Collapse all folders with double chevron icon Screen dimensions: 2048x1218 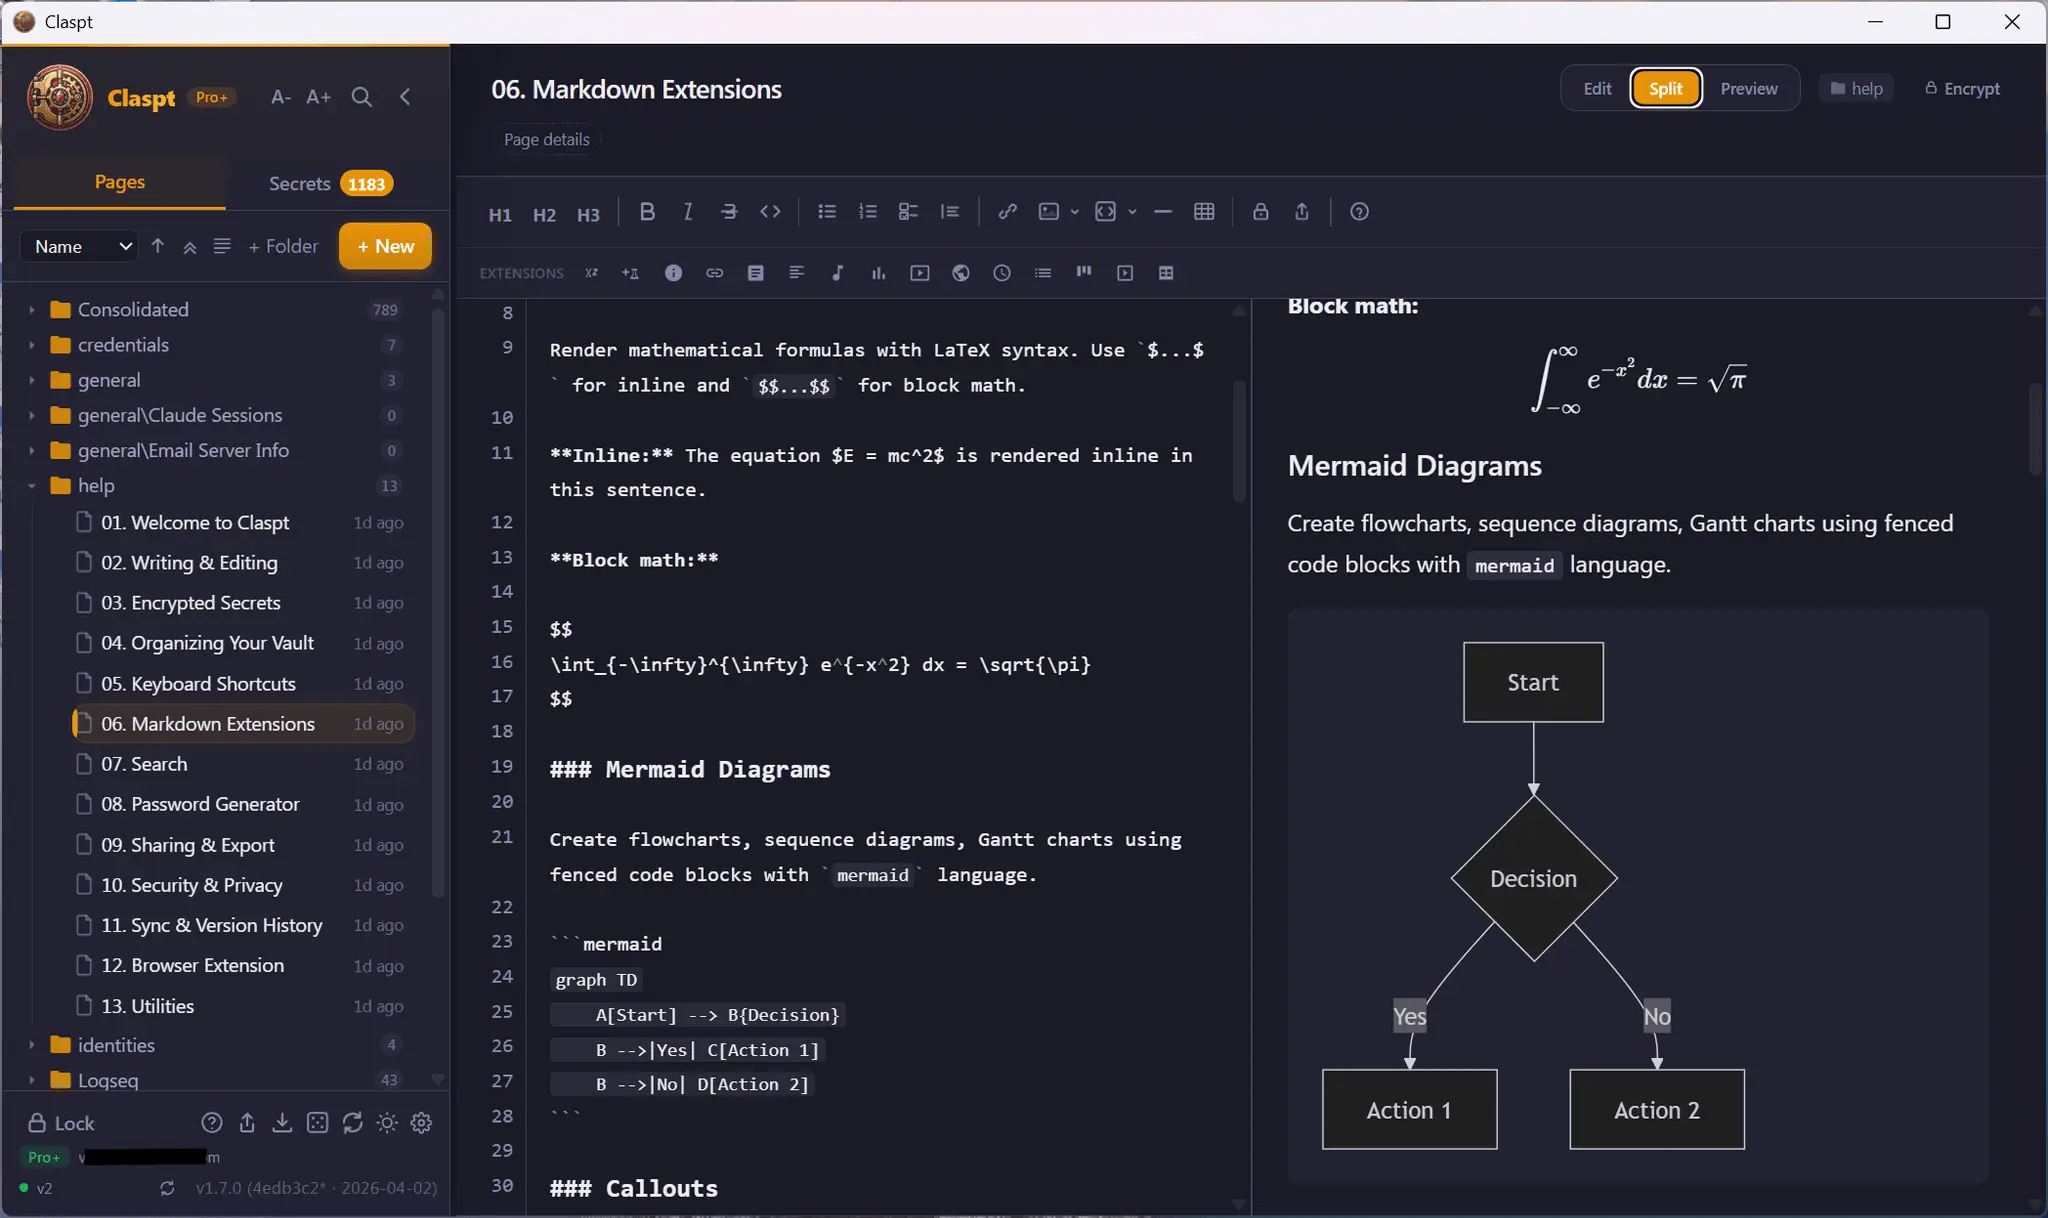pyautogui.click(x=190, y=246)
